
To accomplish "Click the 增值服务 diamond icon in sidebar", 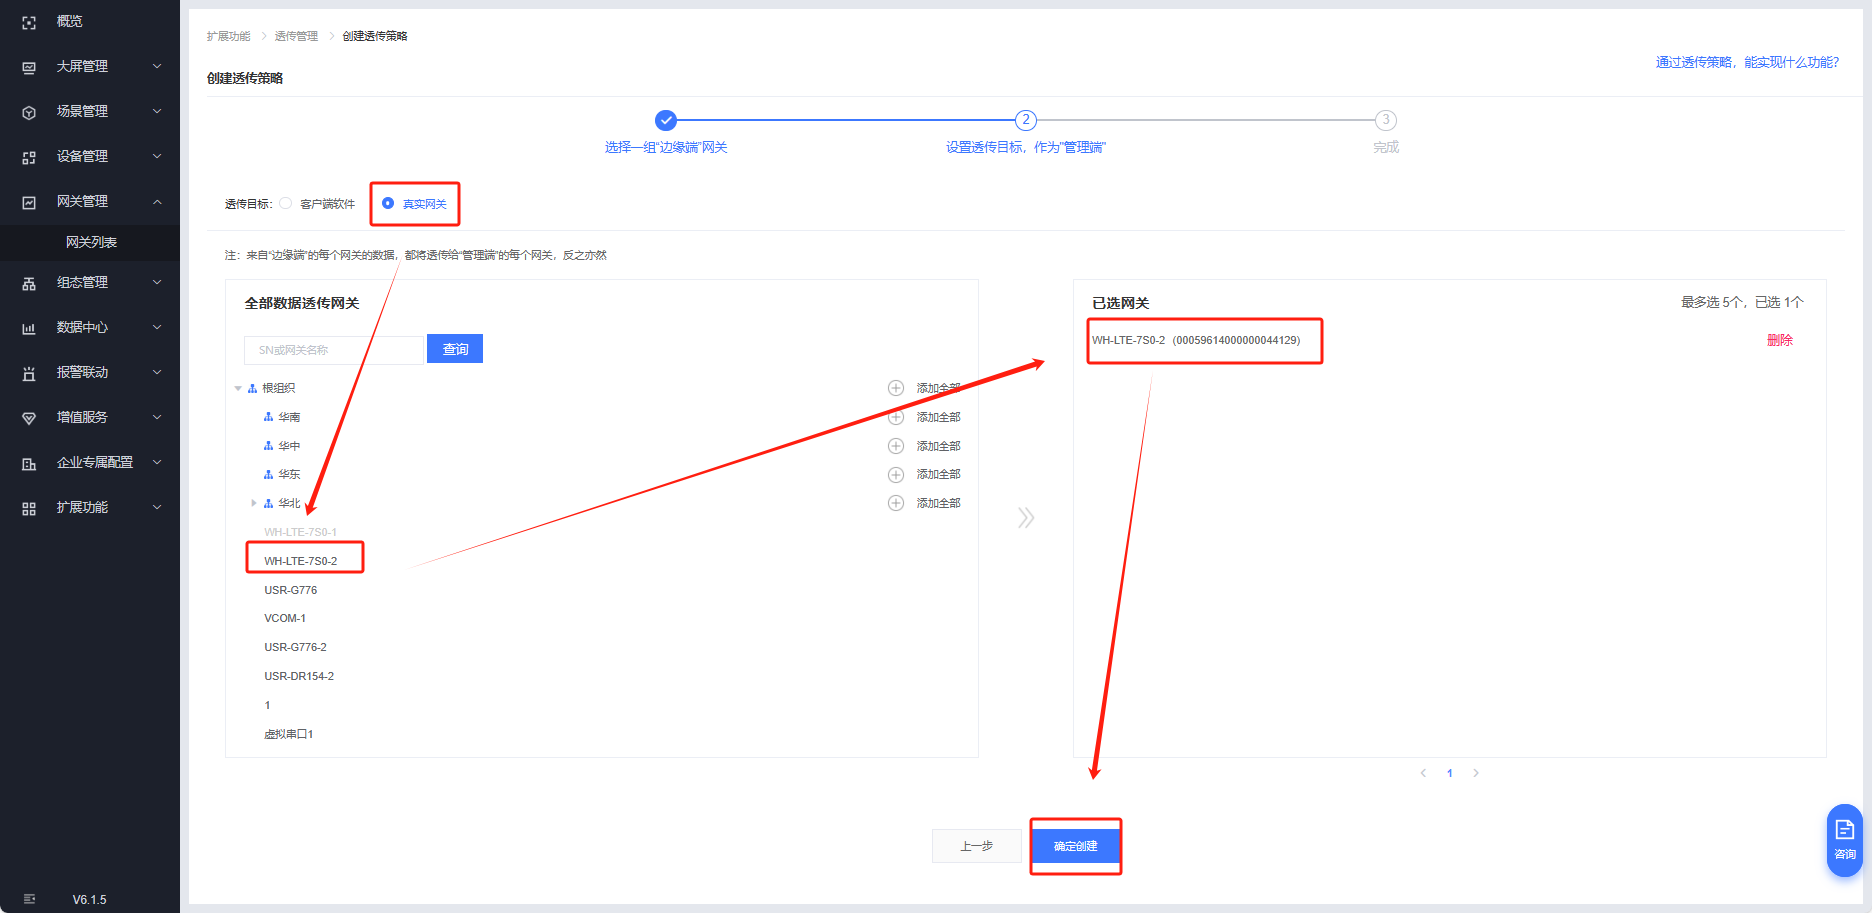I will (29, 418).
